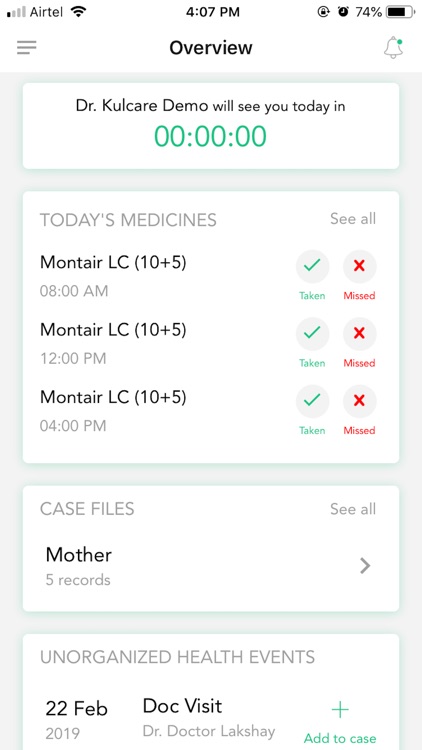Tap the Wi-Fi icon in status bar
The image size is (422, 750).
point(78,12)
